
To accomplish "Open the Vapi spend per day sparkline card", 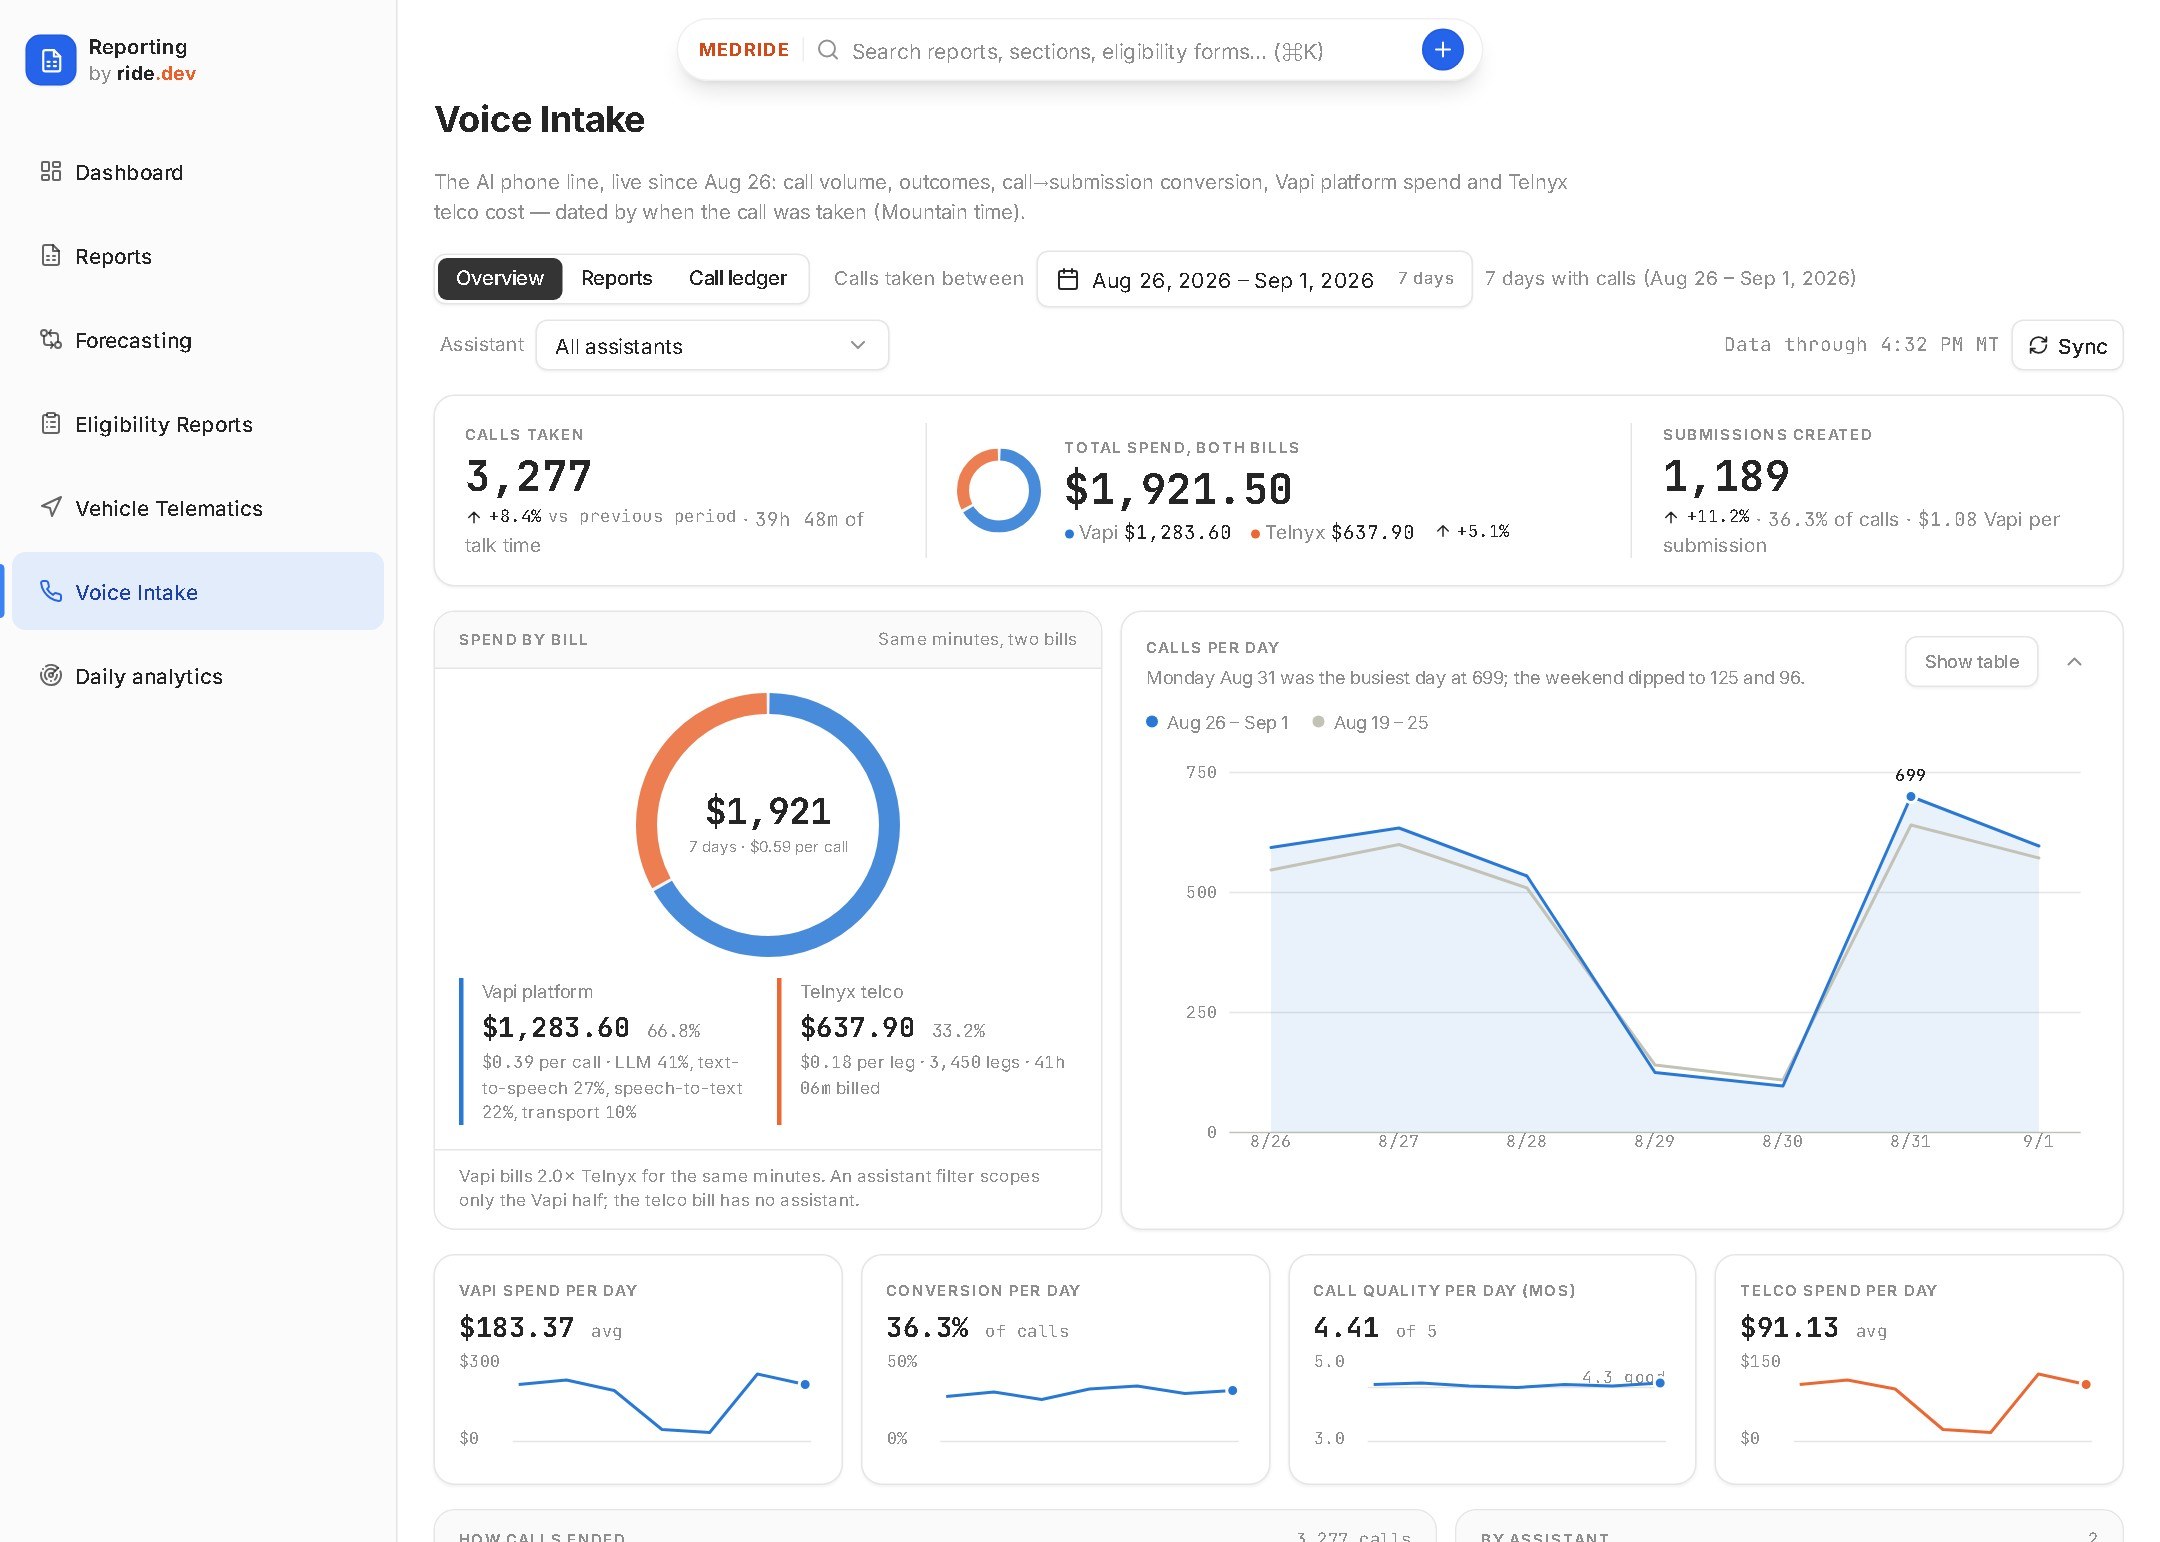I will tap(638, 1370).
